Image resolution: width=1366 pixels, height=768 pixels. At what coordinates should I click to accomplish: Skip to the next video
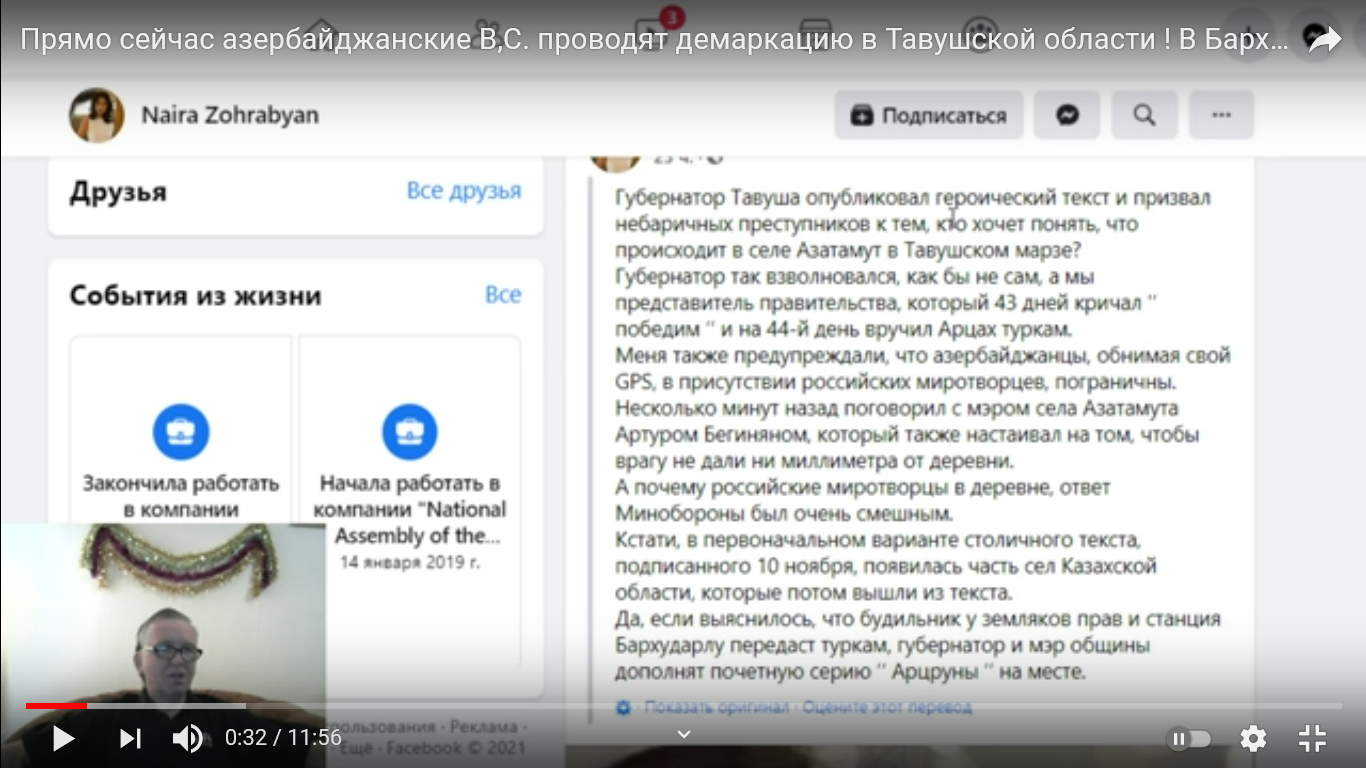click(130, 739)
